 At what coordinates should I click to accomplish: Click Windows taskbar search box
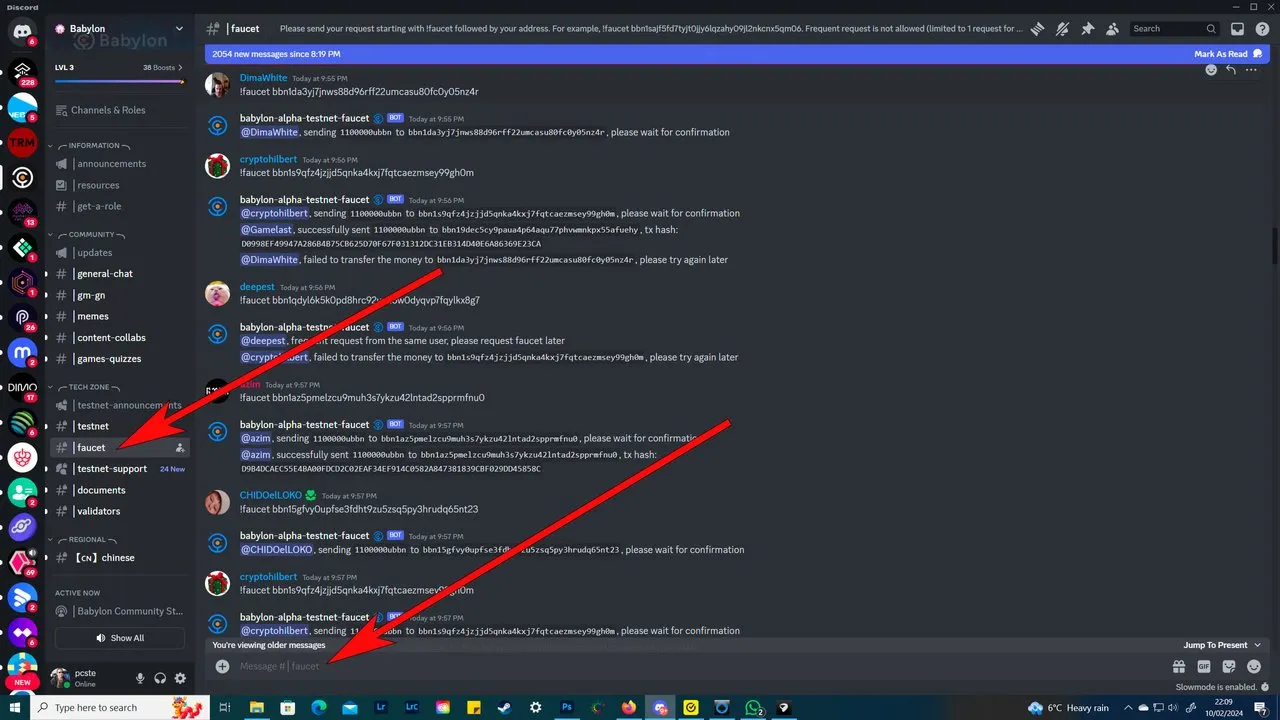pyautogui.click(x=120, y=708)
